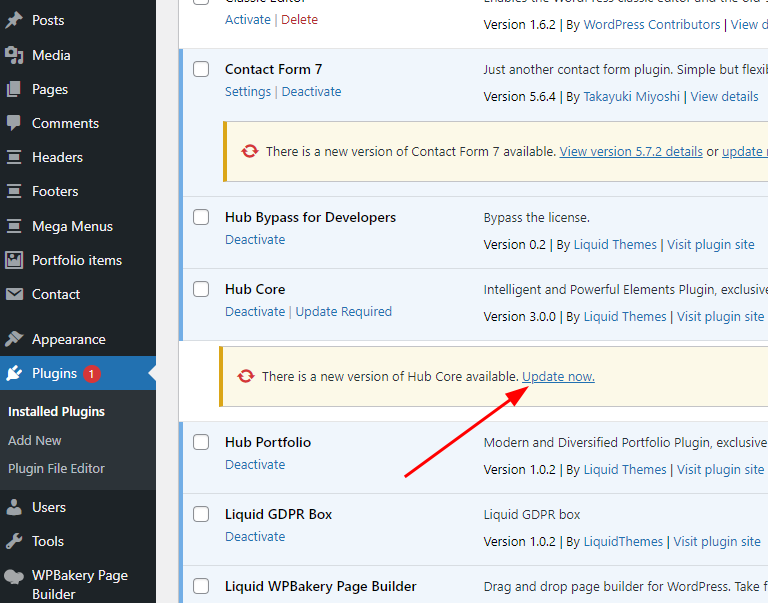View version 5.7.2 details
Viewport: 768px width, 603px height.
click(x=631, y=151)
